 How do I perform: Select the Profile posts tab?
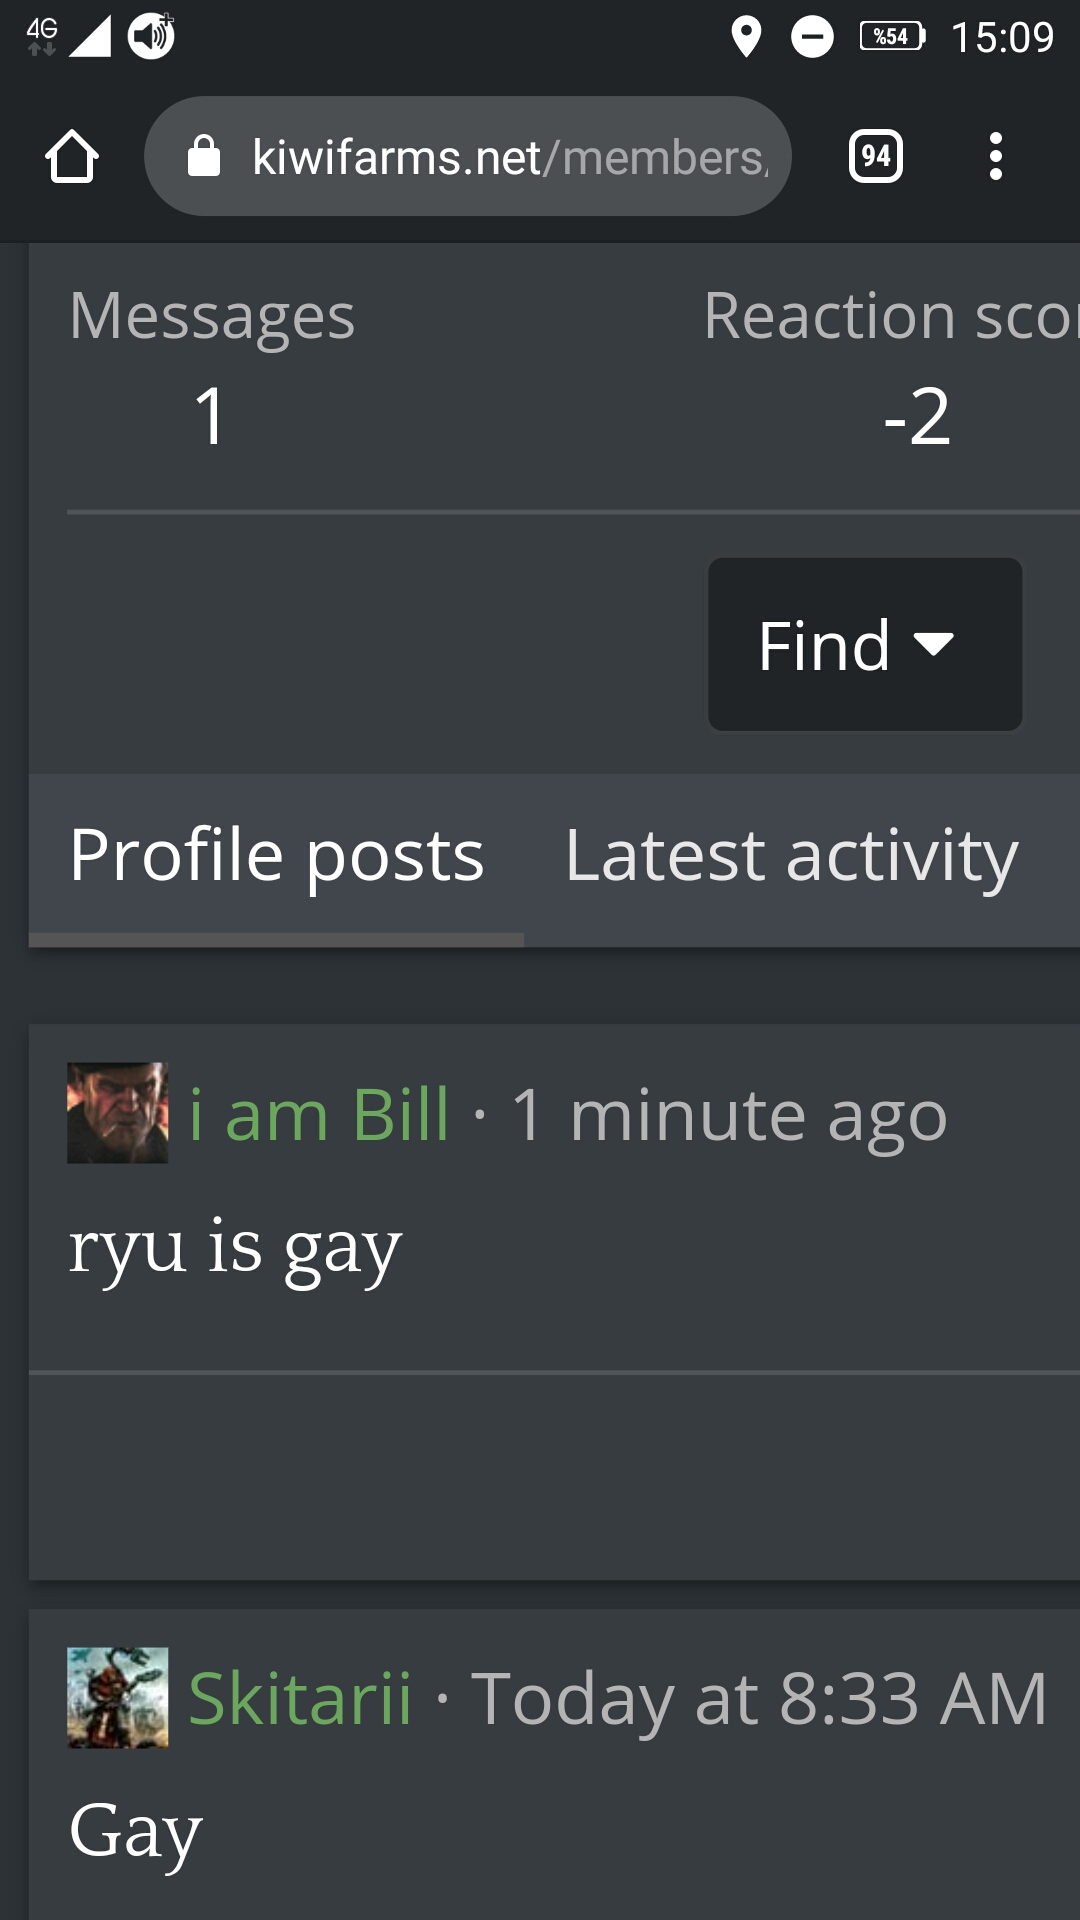(276, 856)
